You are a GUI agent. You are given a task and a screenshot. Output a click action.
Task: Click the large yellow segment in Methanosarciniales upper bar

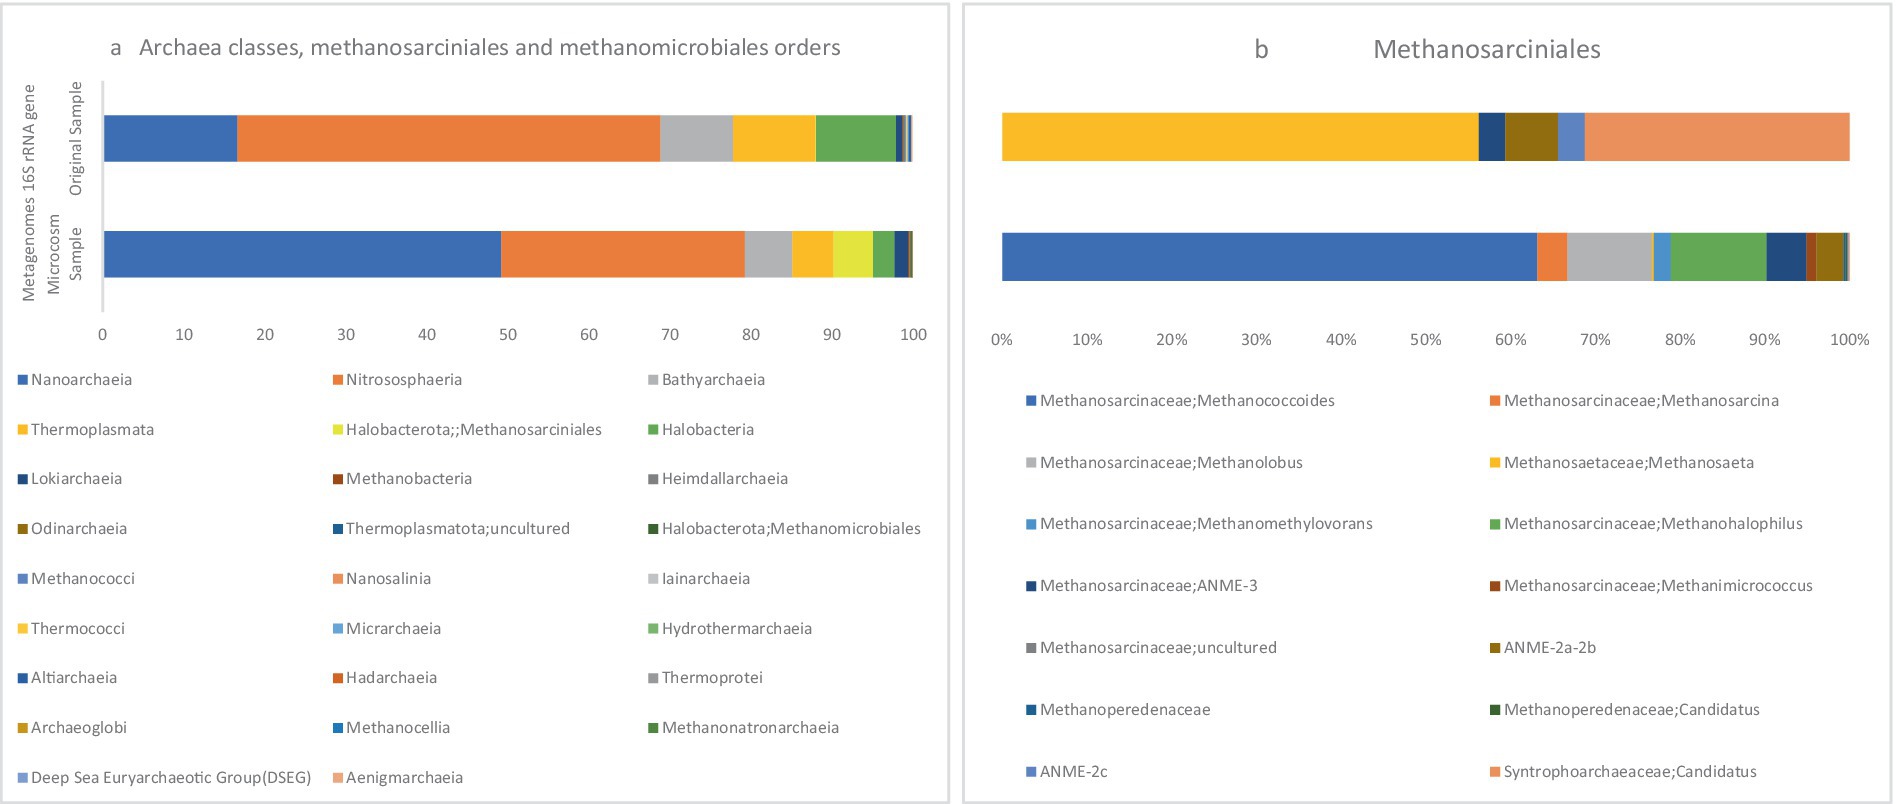tap(1240, 137)
